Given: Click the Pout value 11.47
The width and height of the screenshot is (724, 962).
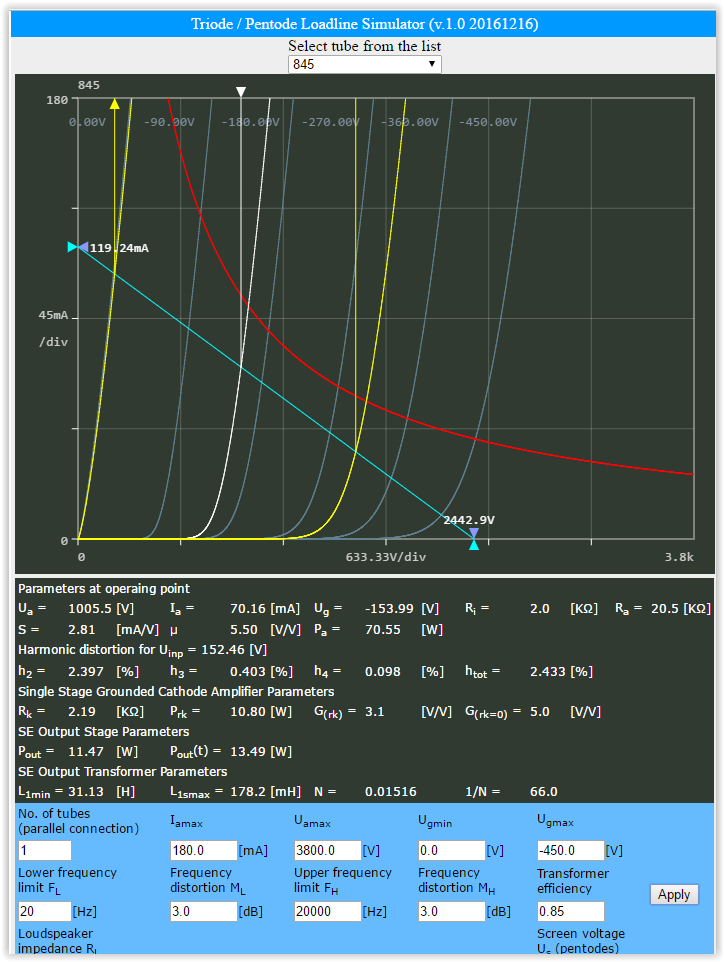Looking at the screenshot, I should [x=86, y=752].
